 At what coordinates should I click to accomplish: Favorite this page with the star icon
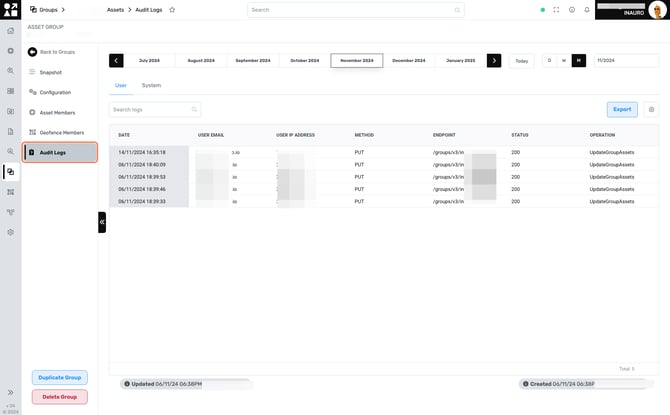172,9
